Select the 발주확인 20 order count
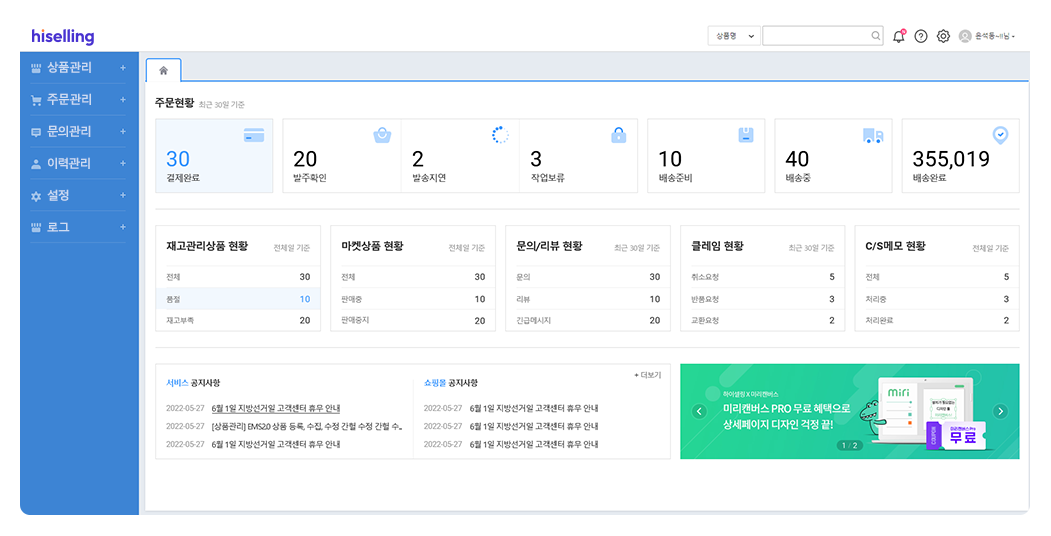1051x536 pixels. pos(342,156)
